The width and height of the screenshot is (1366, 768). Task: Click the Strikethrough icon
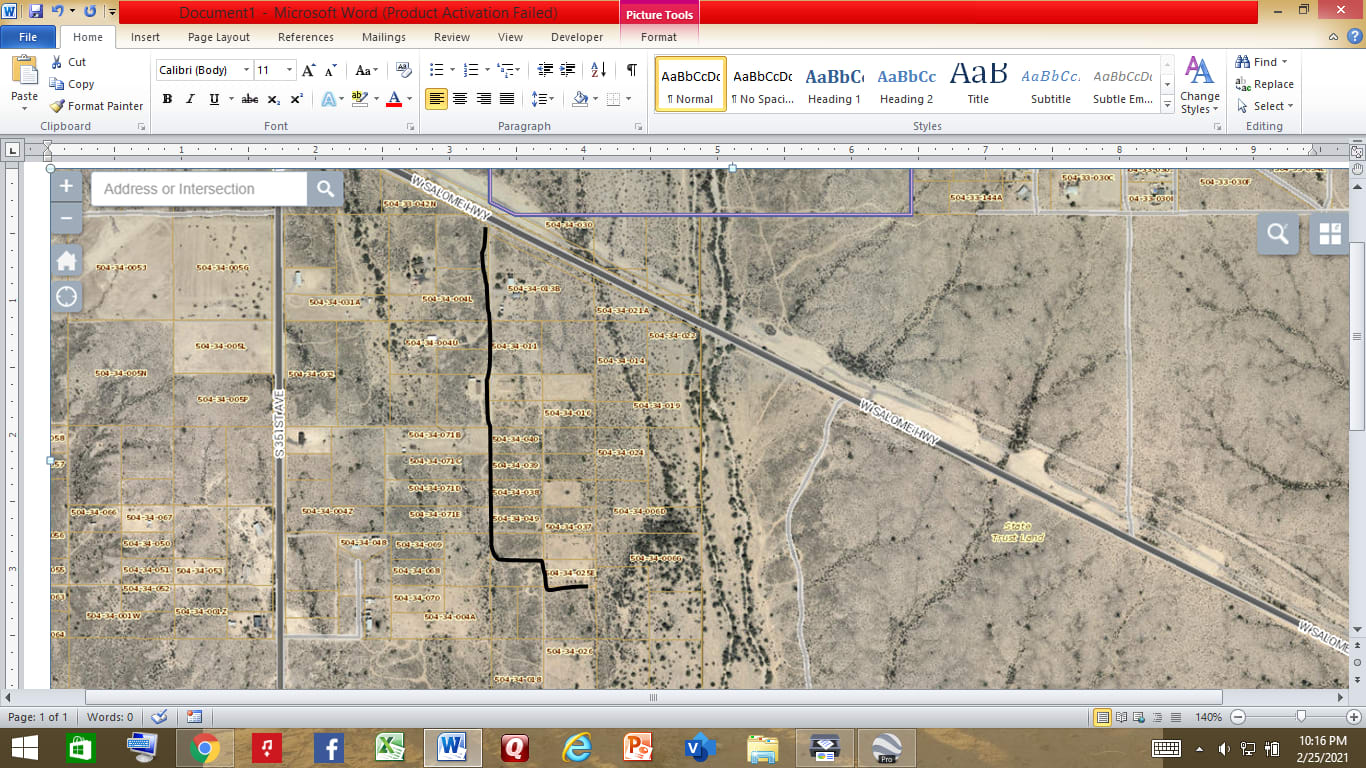pyautogui.click(x=250, y=99)
